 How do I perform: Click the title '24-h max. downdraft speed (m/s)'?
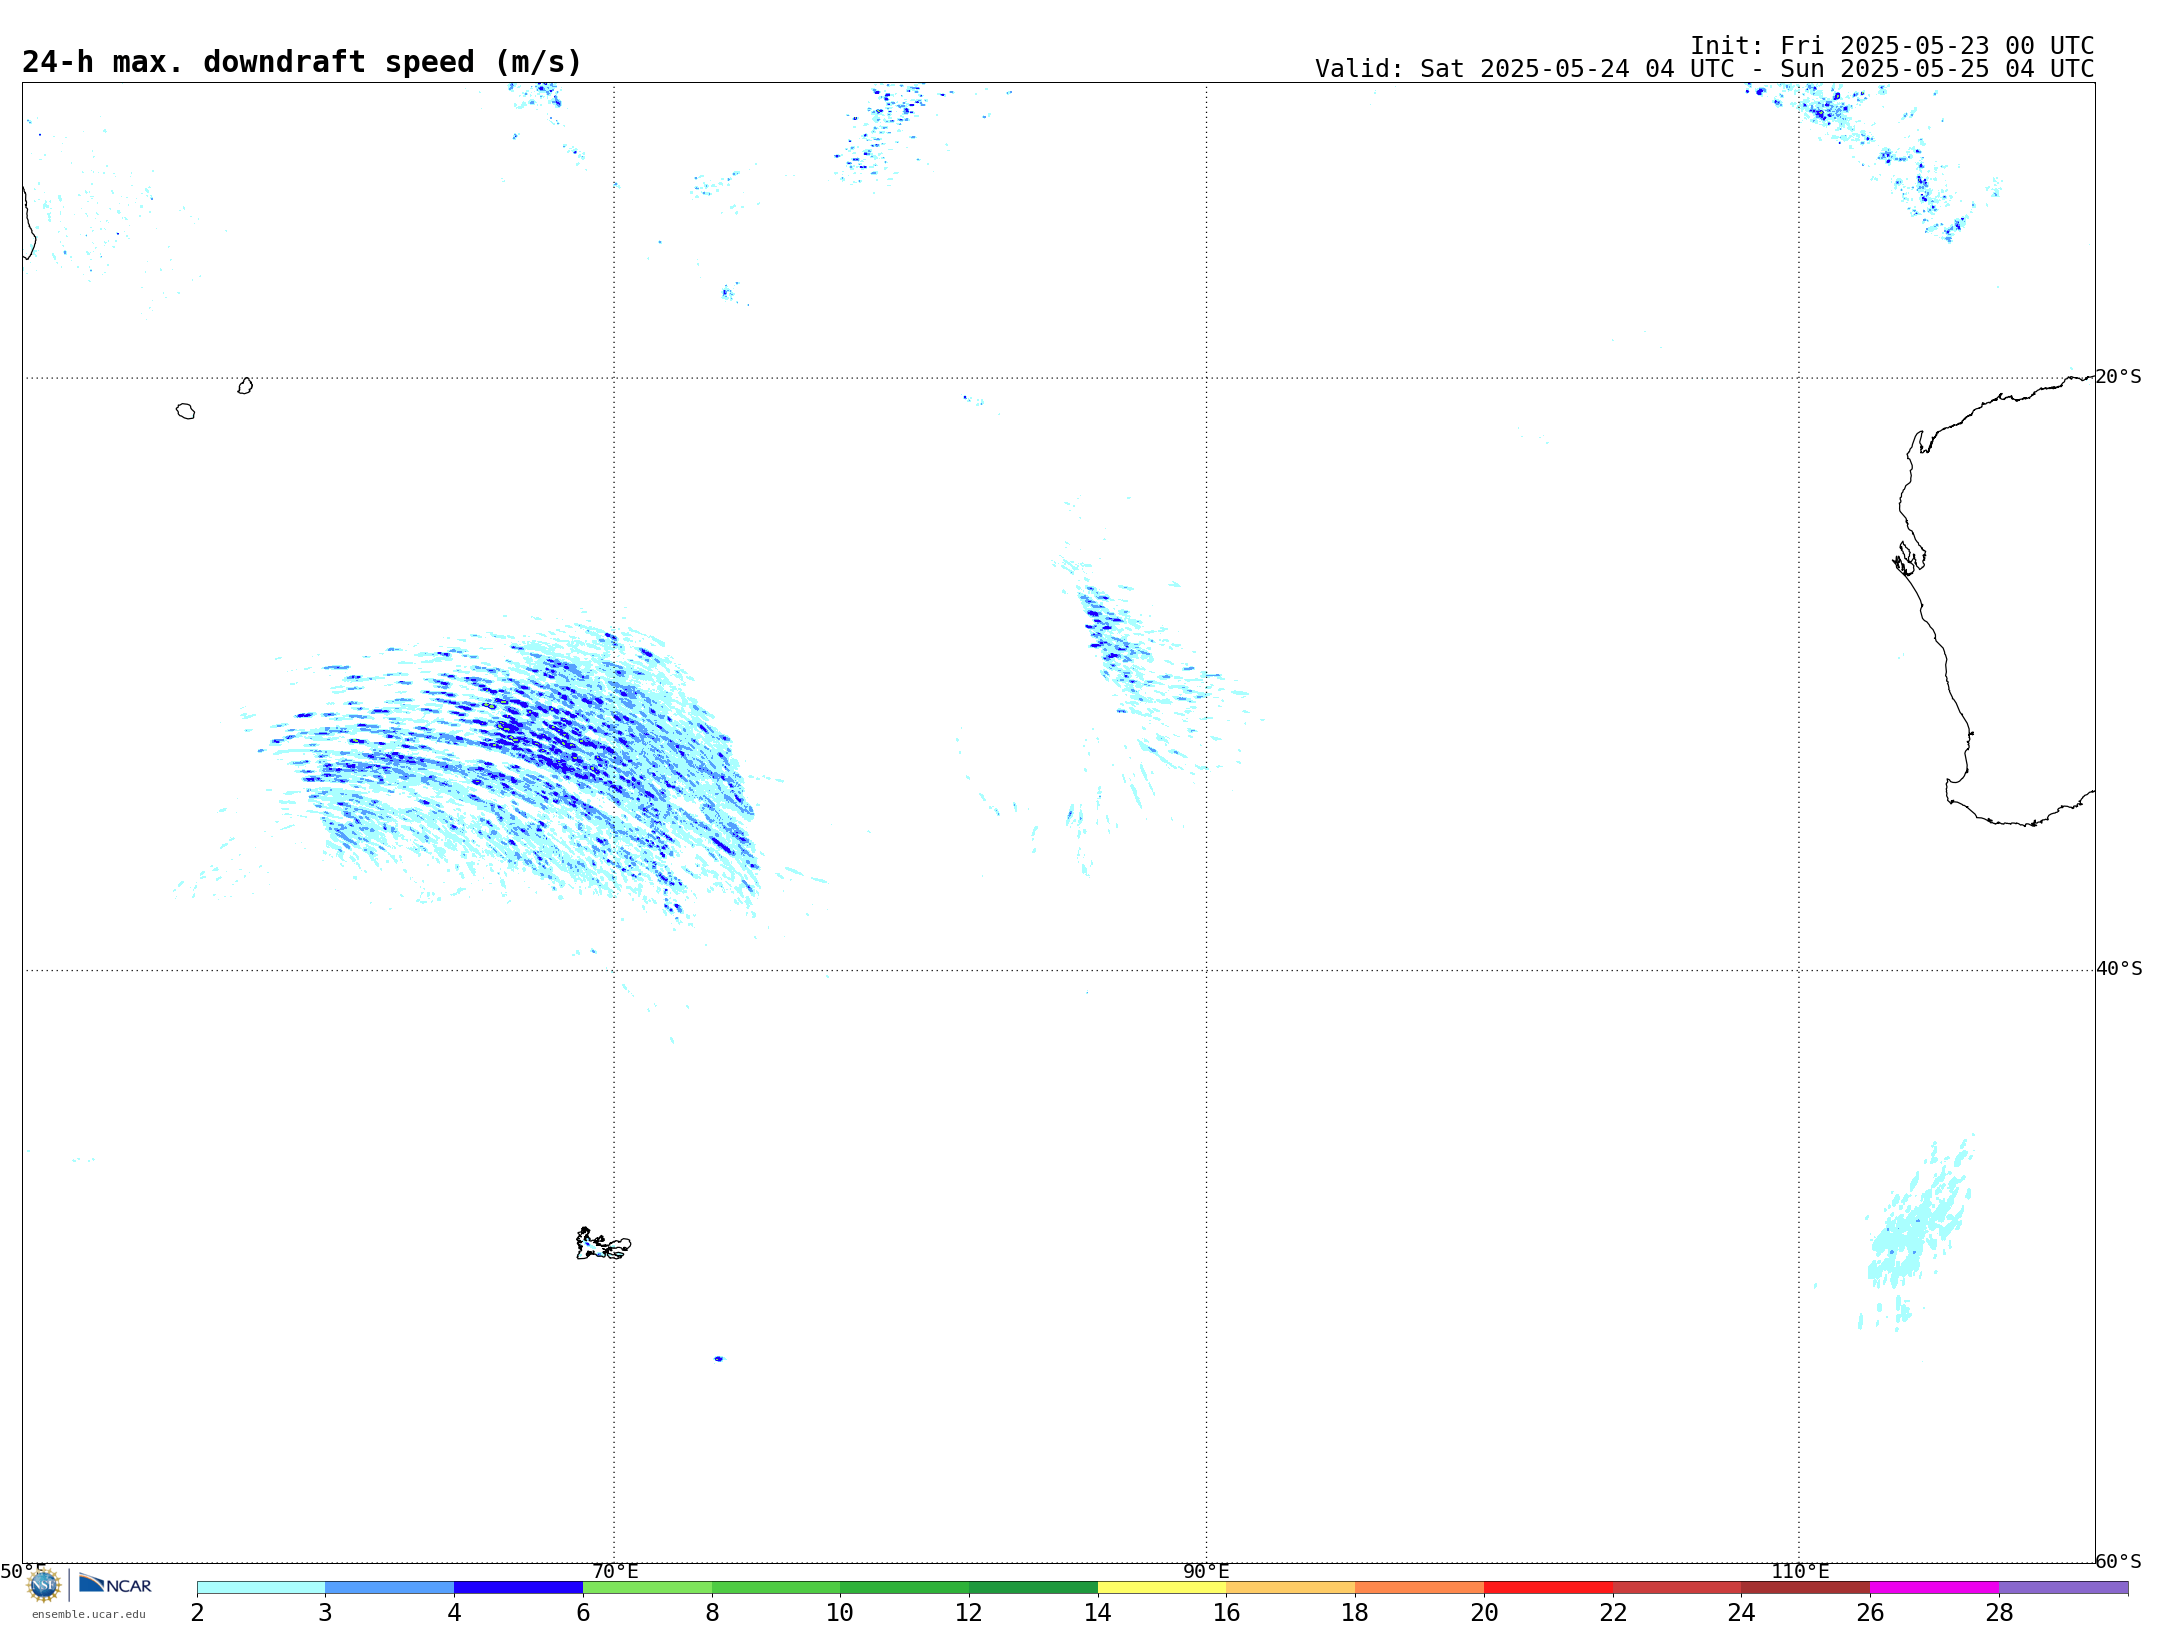[x=302, y=62]
